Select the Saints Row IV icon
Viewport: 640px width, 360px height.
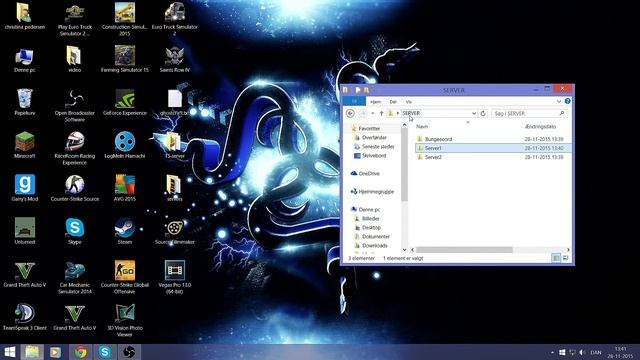(x=175, y=59)
